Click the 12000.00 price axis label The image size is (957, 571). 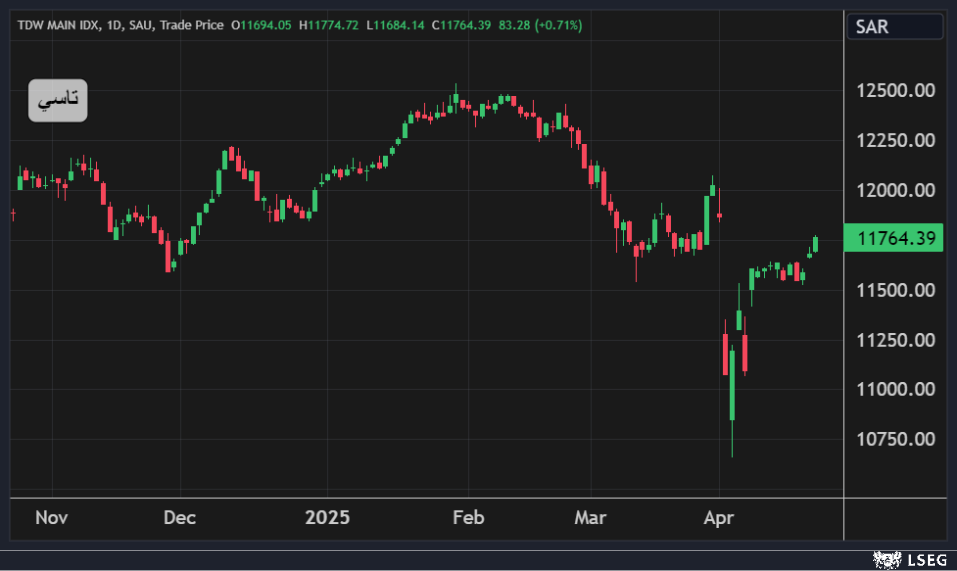point(895,190)
